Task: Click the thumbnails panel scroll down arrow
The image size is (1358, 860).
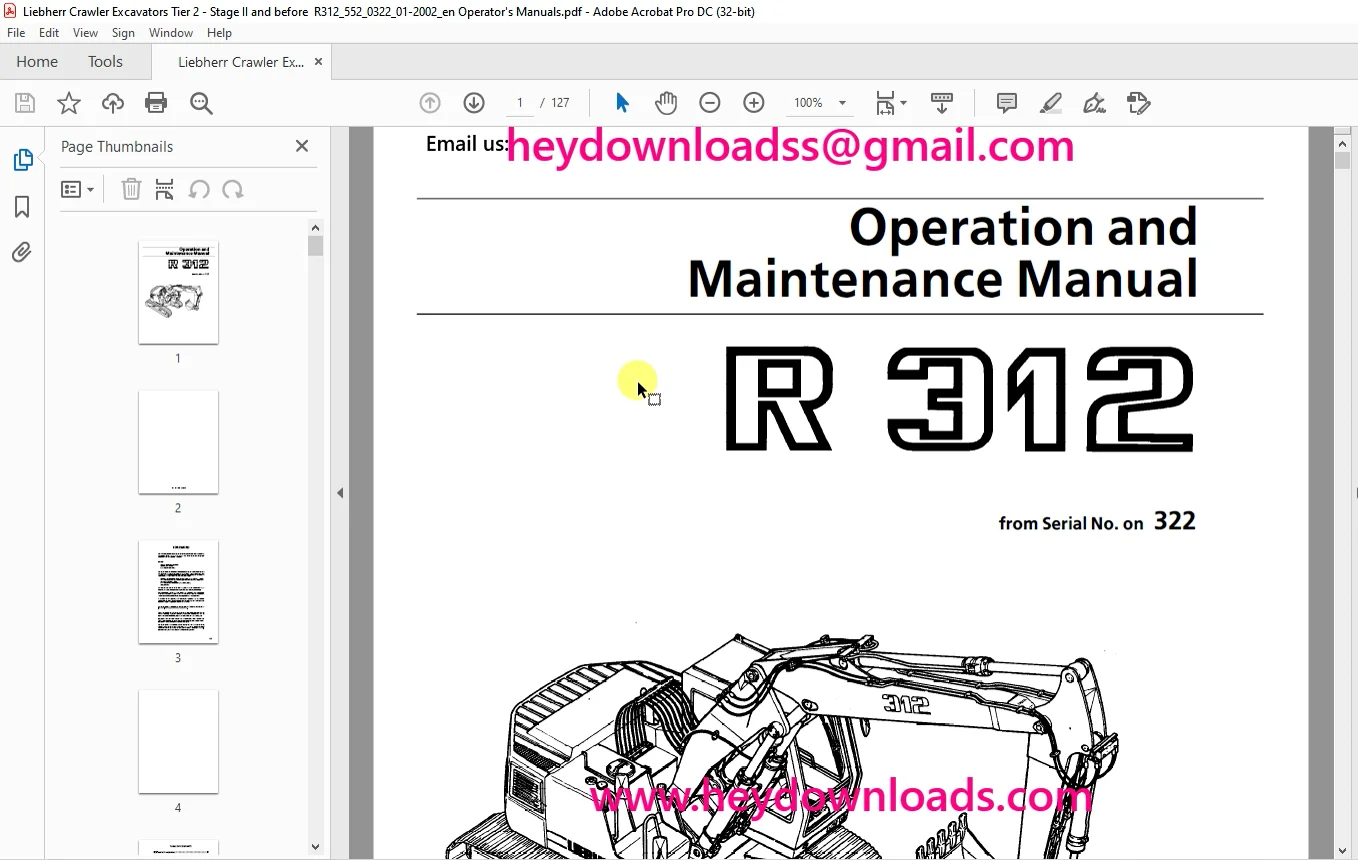Action: pos(315,847)
